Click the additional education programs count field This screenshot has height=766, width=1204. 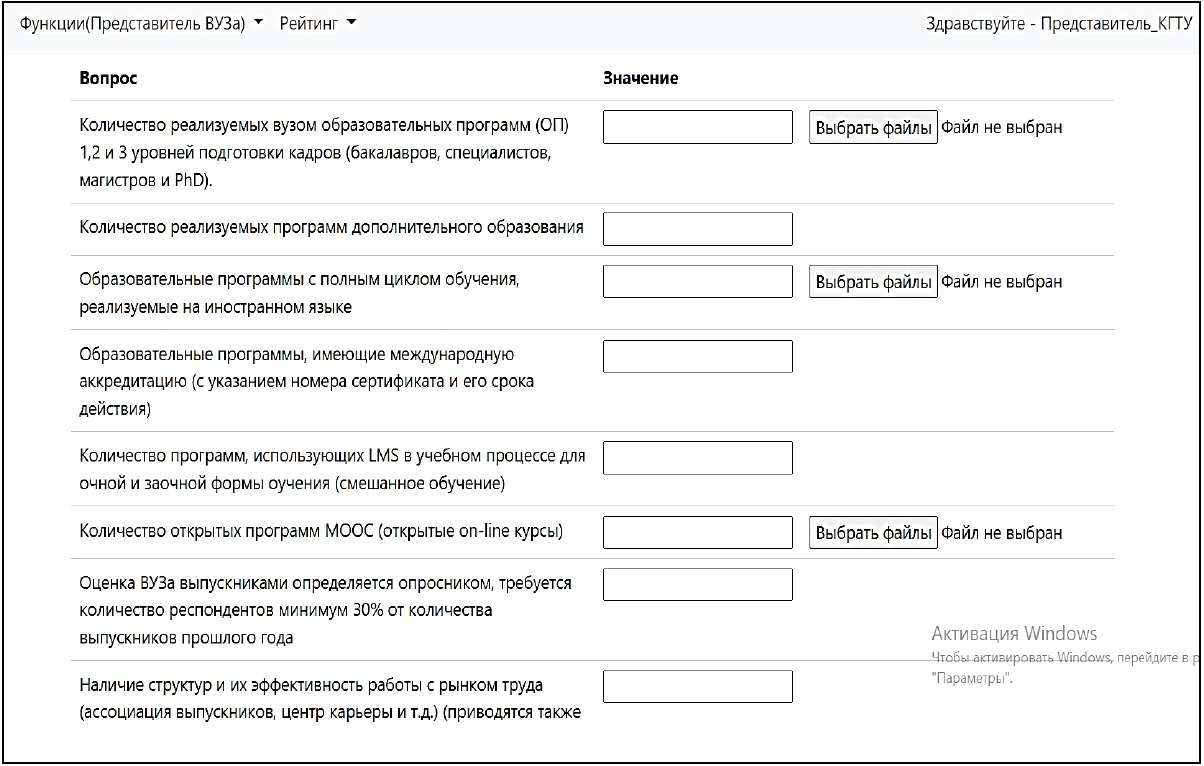698,229
